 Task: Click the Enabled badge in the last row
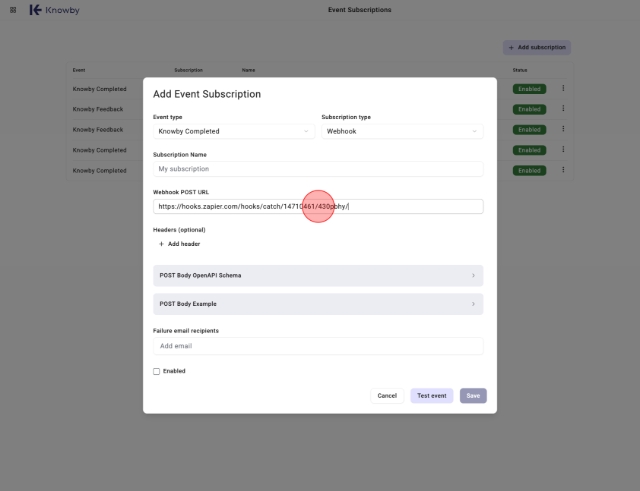(529, 171)
